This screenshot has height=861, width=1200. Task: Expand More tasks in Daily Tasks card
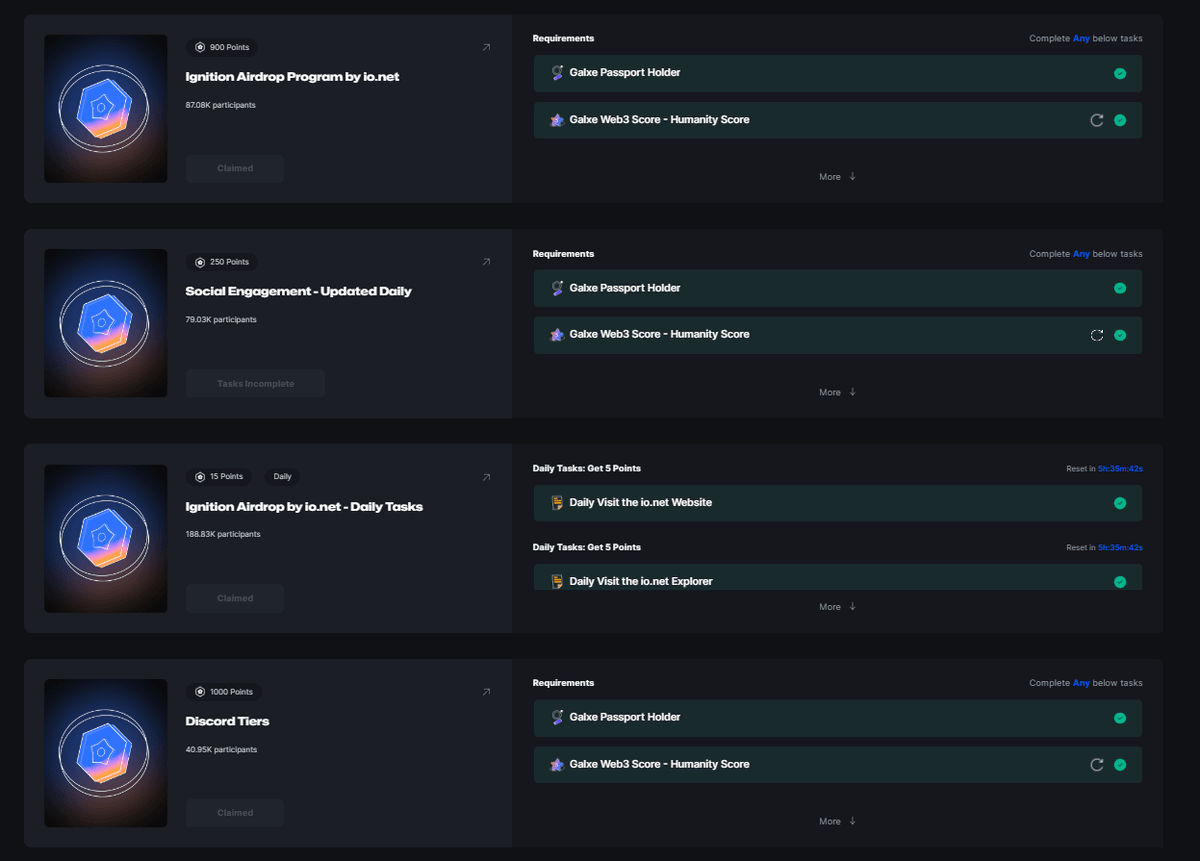838,607
